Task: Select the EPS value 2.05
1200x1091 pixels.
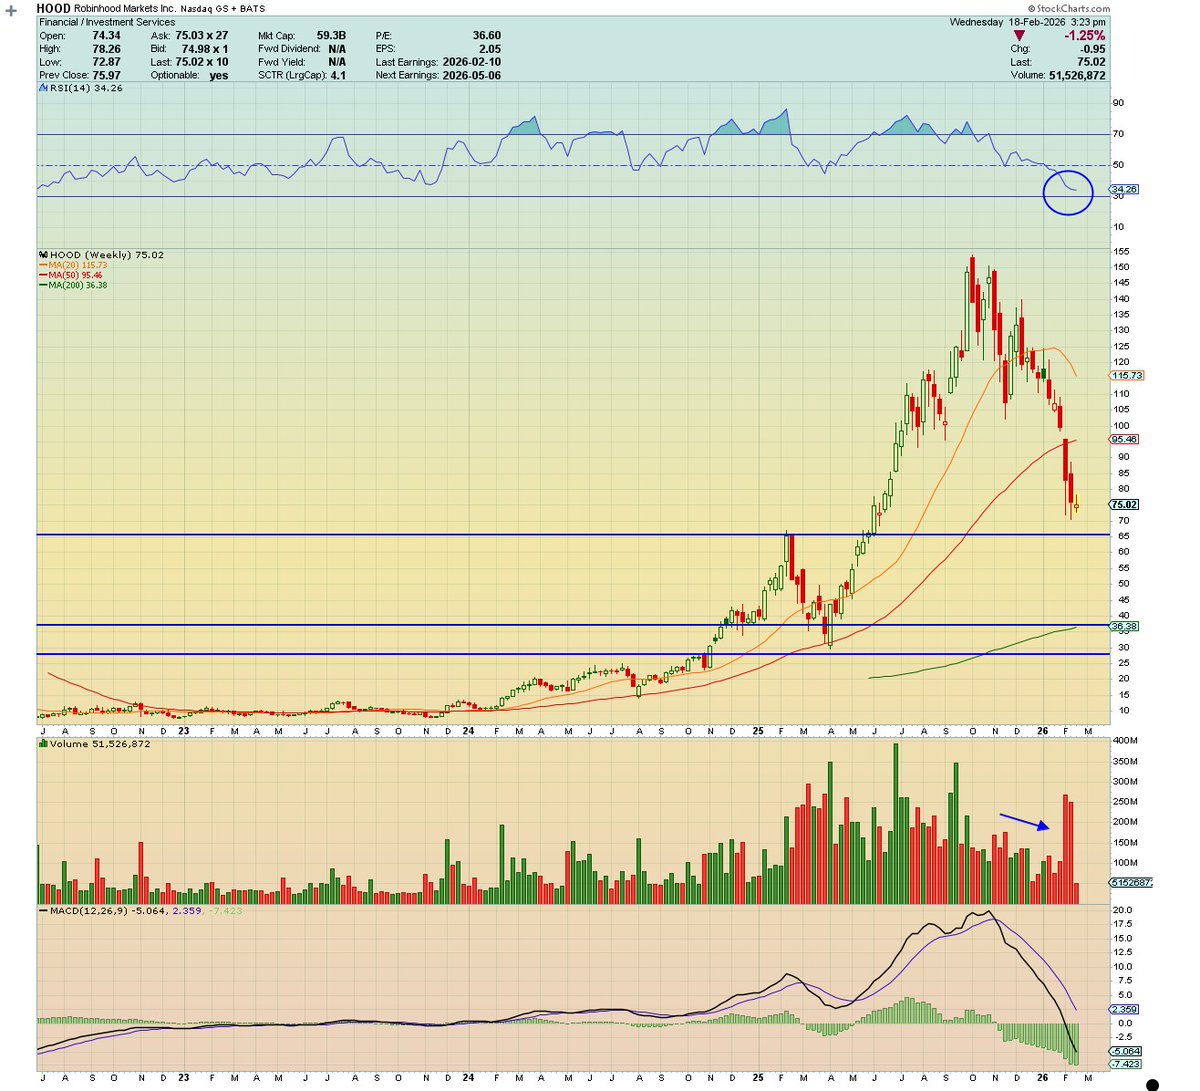Action: (490, 49)
